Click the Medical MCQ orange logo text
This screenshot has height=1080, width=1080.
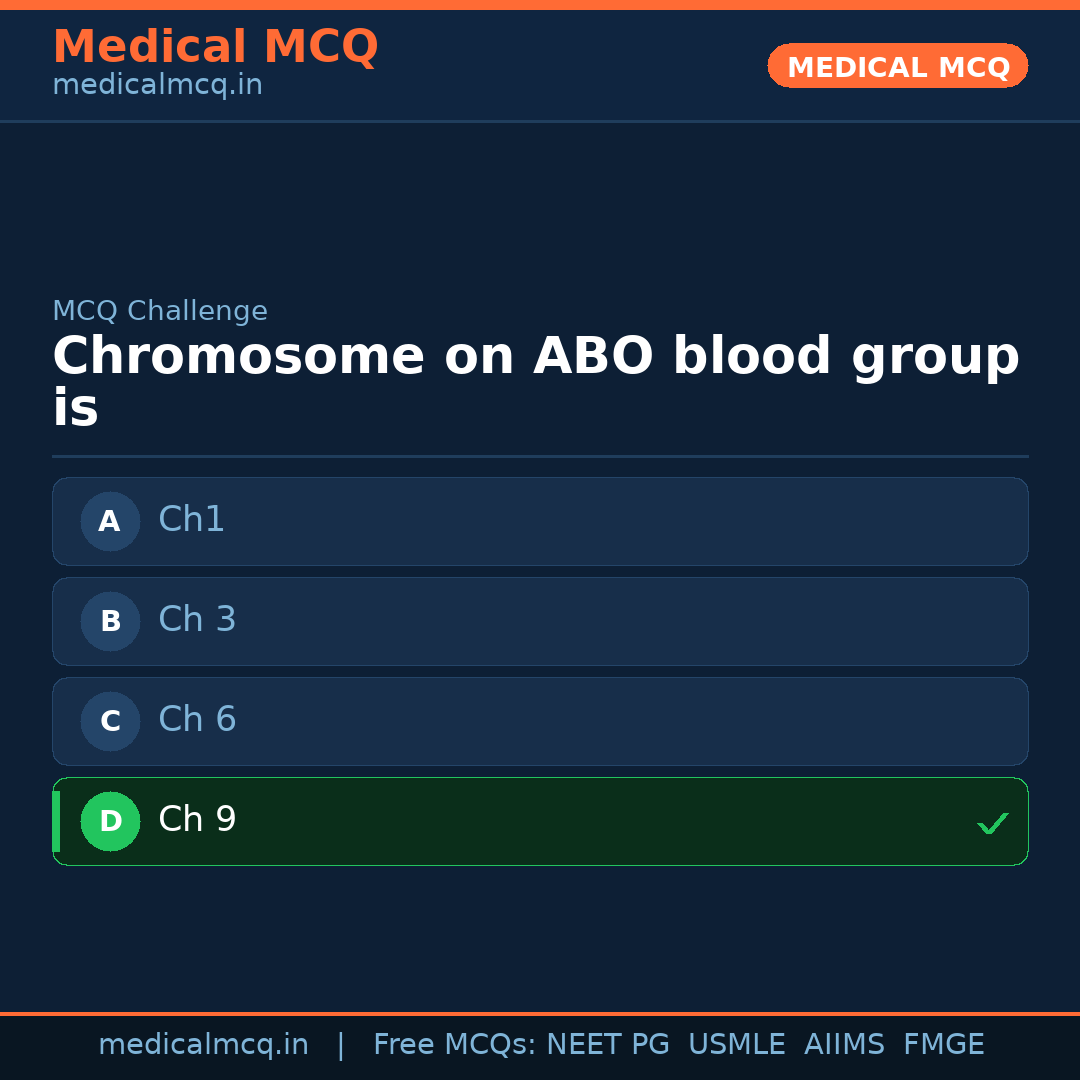click(215, 47)
